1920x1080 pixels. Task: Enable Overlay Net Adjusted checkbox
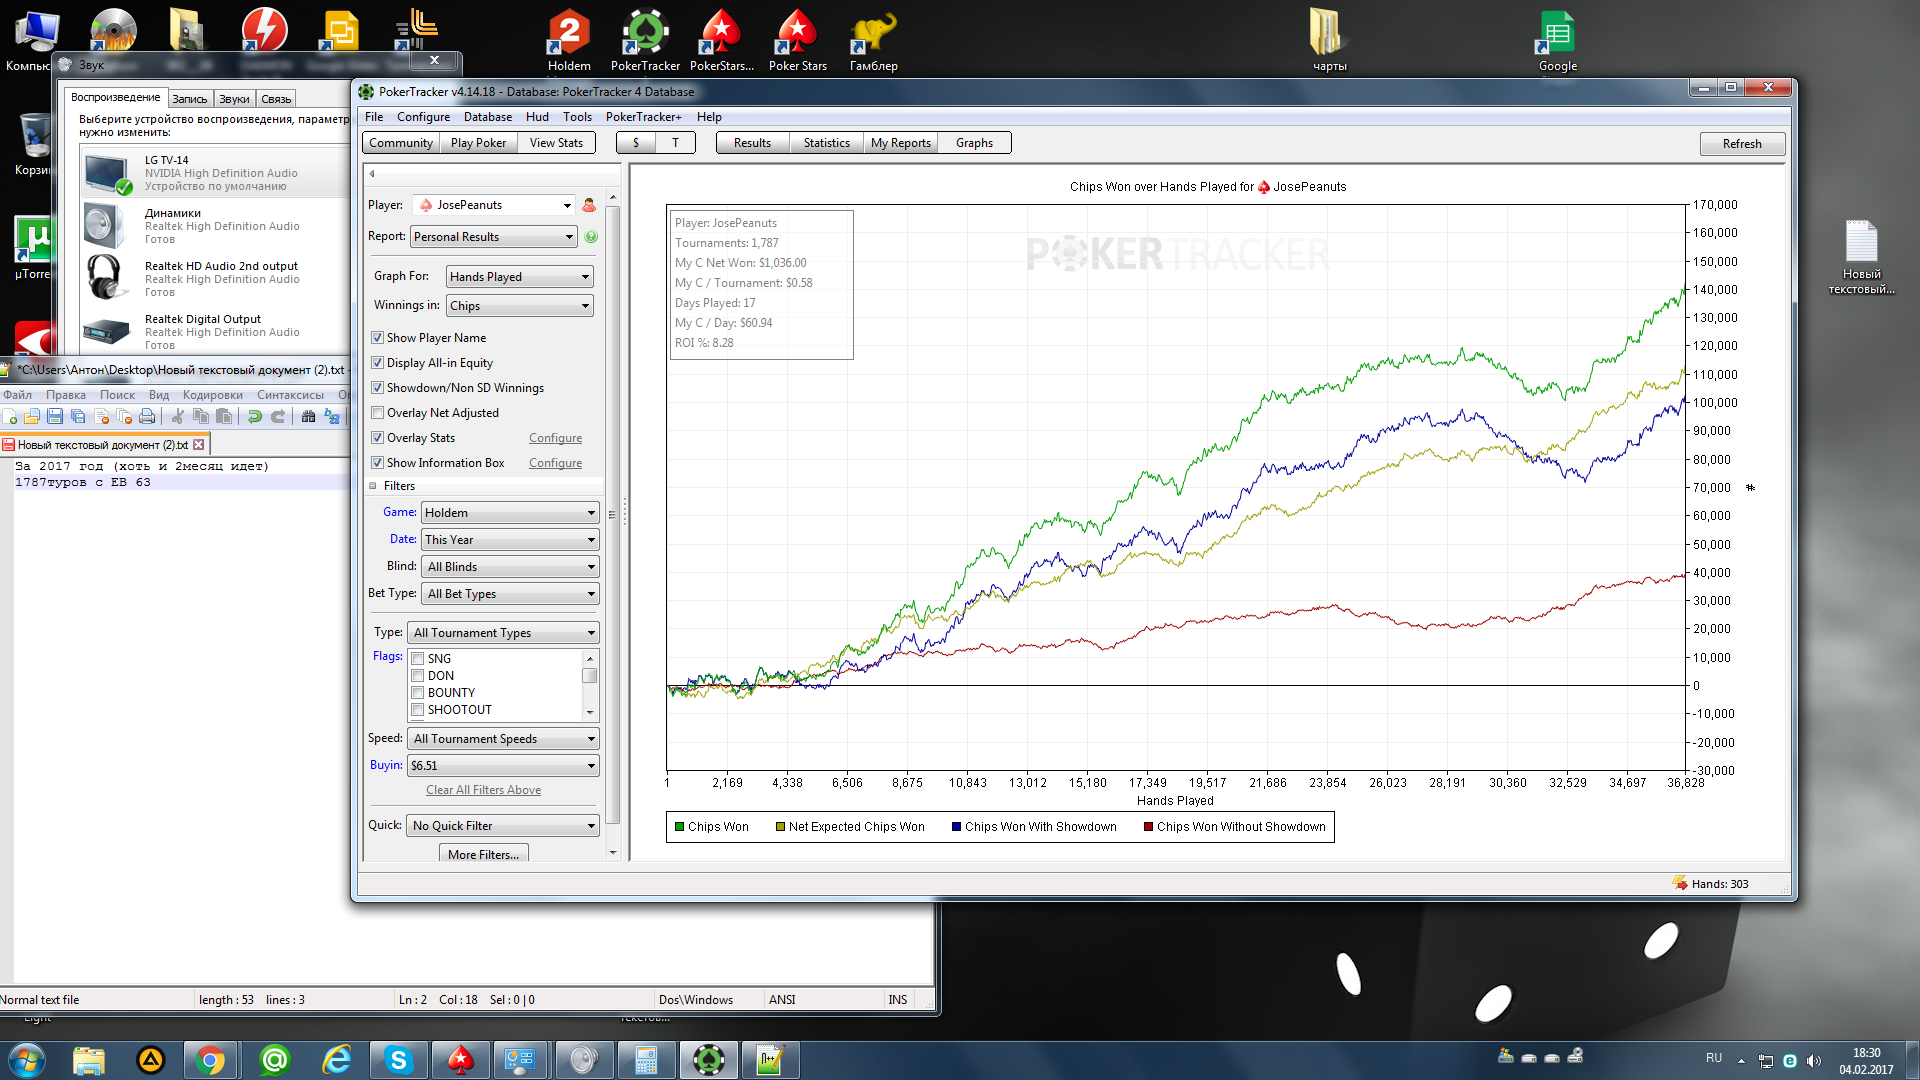(377, 413)
